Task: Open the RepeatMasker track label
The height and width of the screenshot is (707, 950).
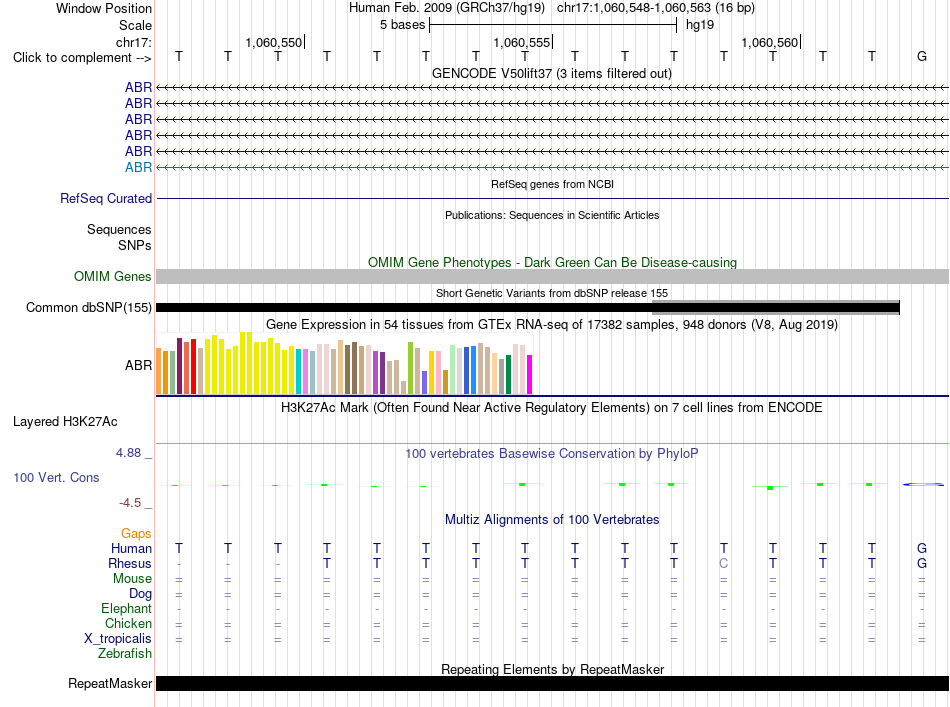Action: pos(110,683)
